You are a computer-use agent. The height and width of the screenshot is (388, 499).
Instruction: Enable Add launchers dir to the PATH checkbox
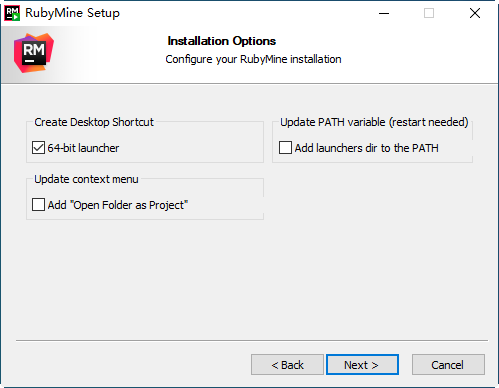pos(285,148)
